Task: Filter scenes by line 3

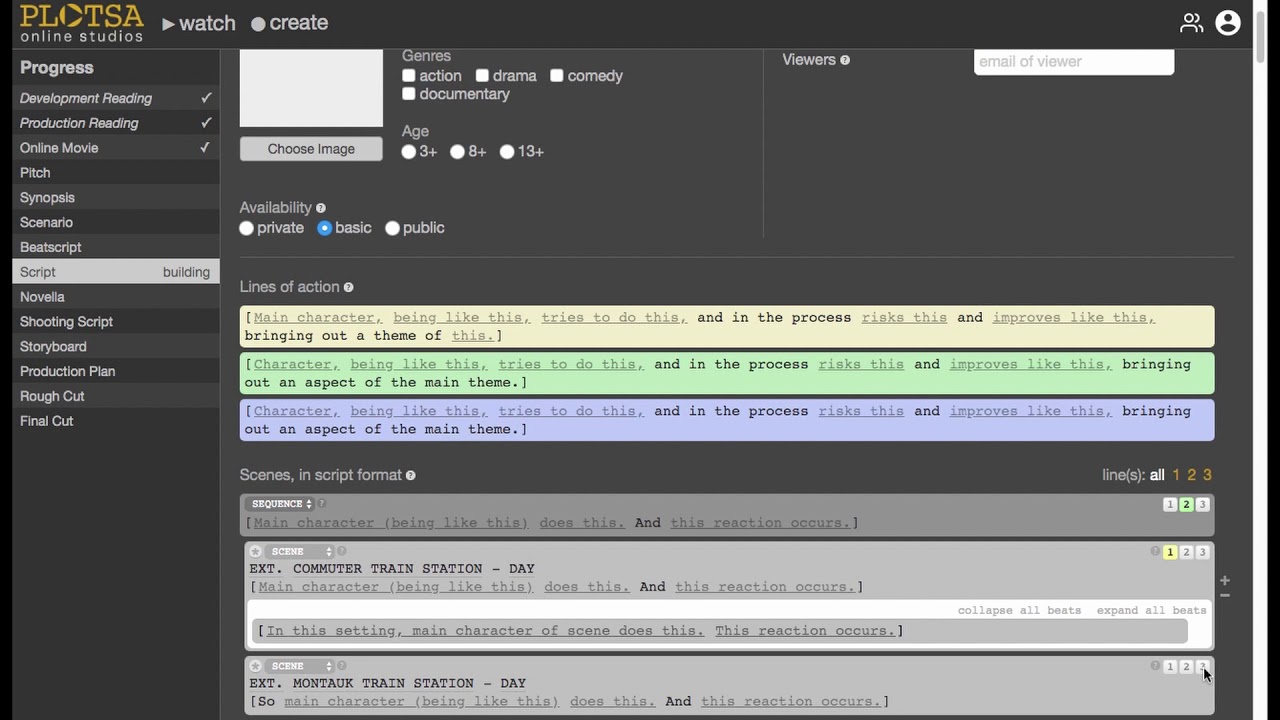Action: (x=1207, y=476)
